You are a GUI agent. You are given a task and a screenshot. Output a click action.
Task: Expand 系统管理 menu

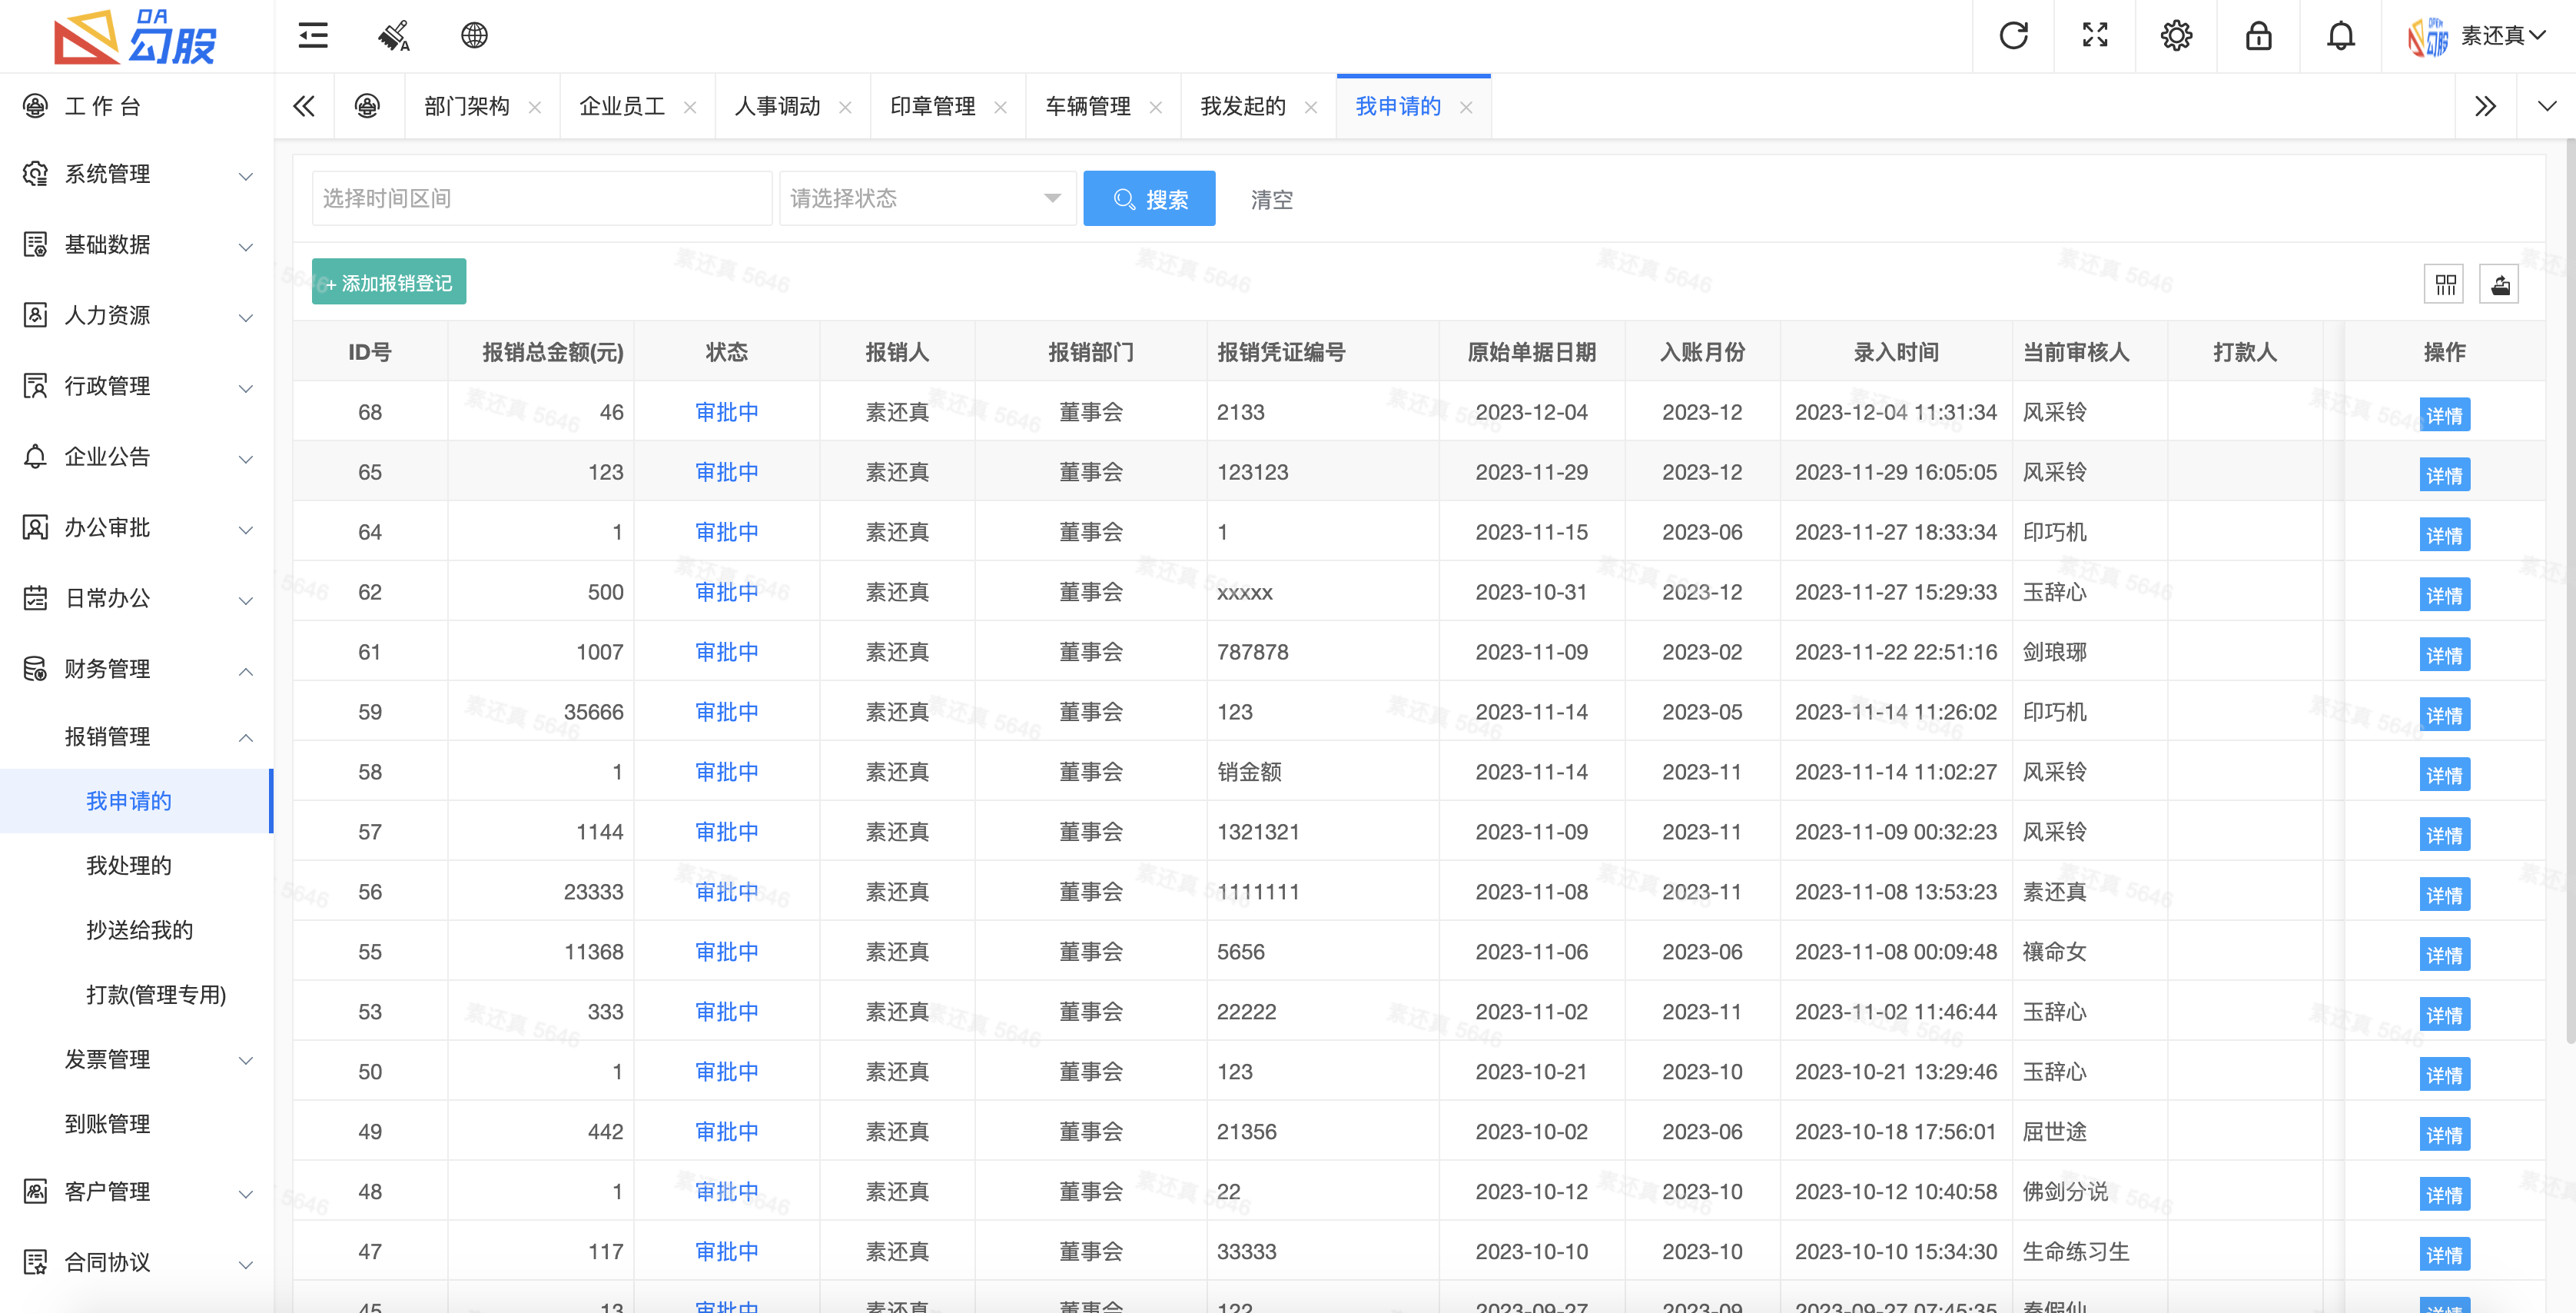coord(136,174)
